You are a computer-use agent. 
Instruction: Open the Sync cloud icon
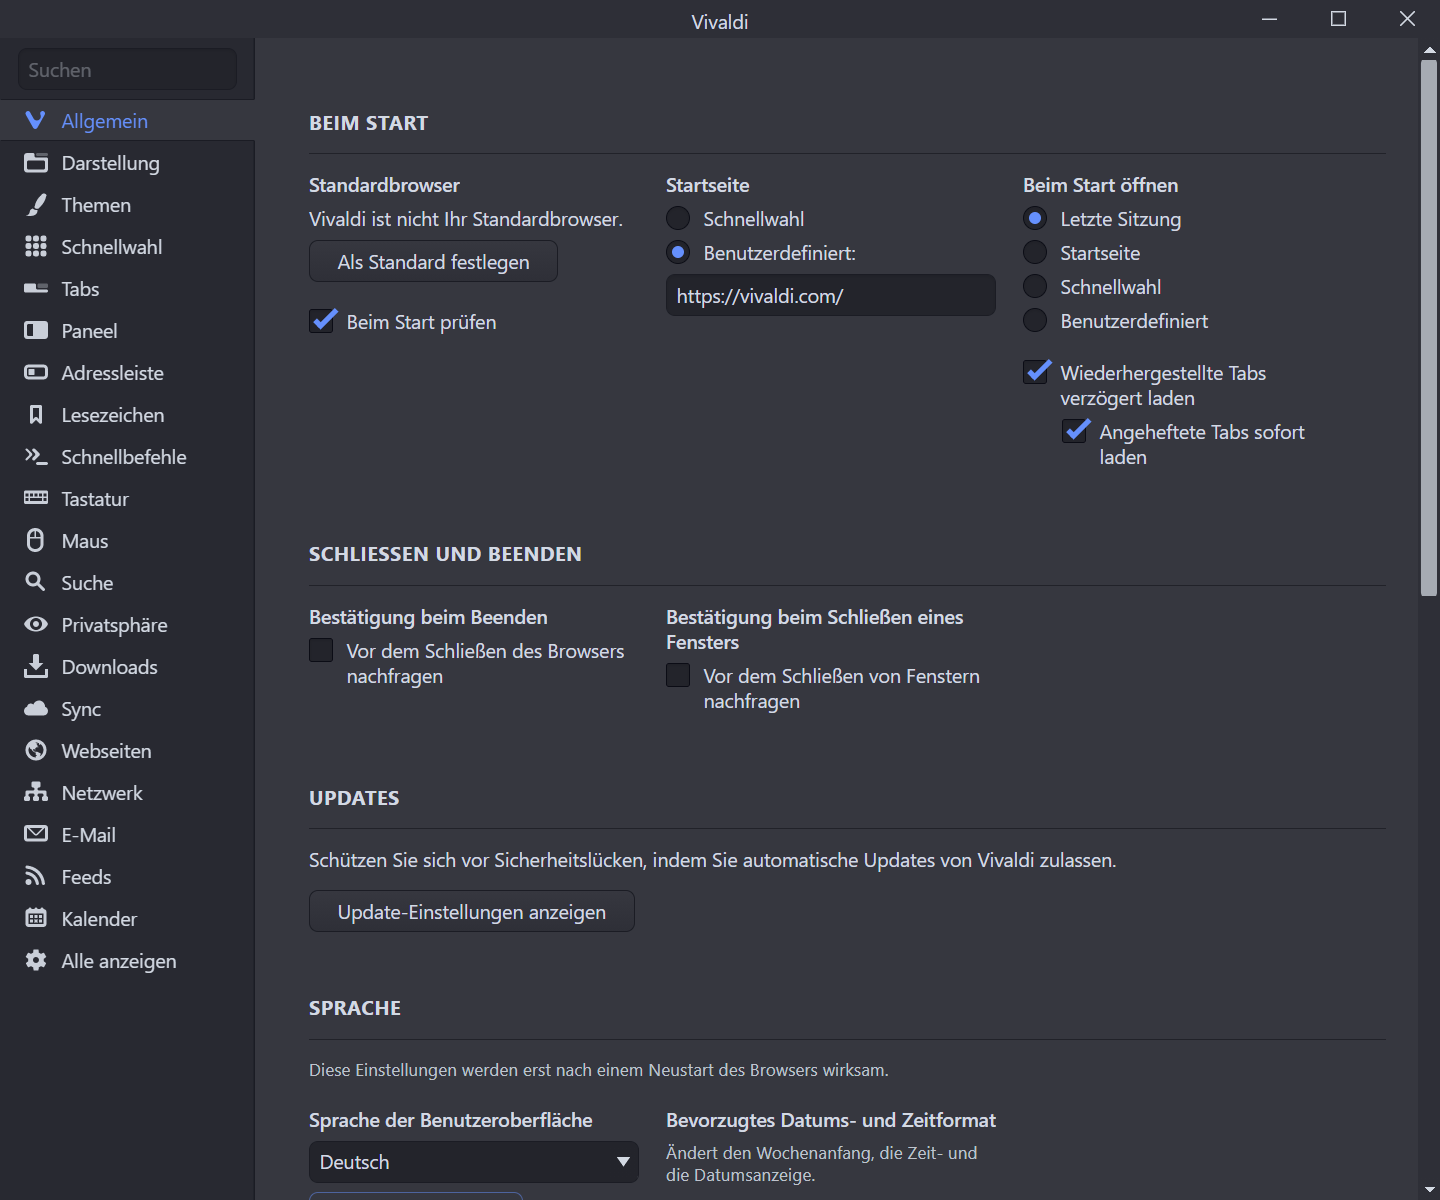pos(36,709)
